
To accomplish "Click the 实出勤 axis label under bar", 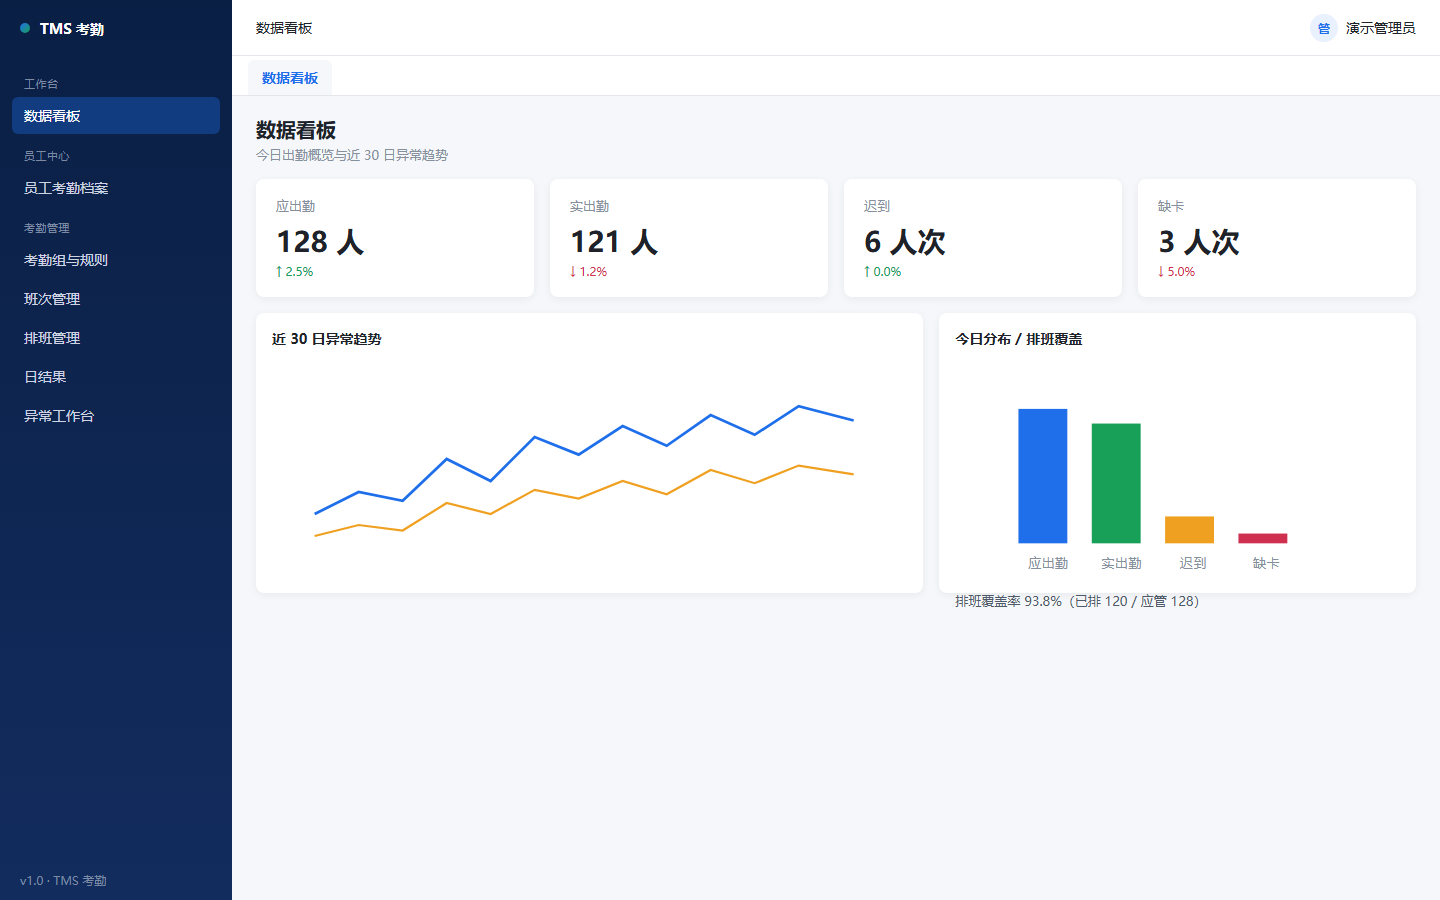I will point(1121,563).
